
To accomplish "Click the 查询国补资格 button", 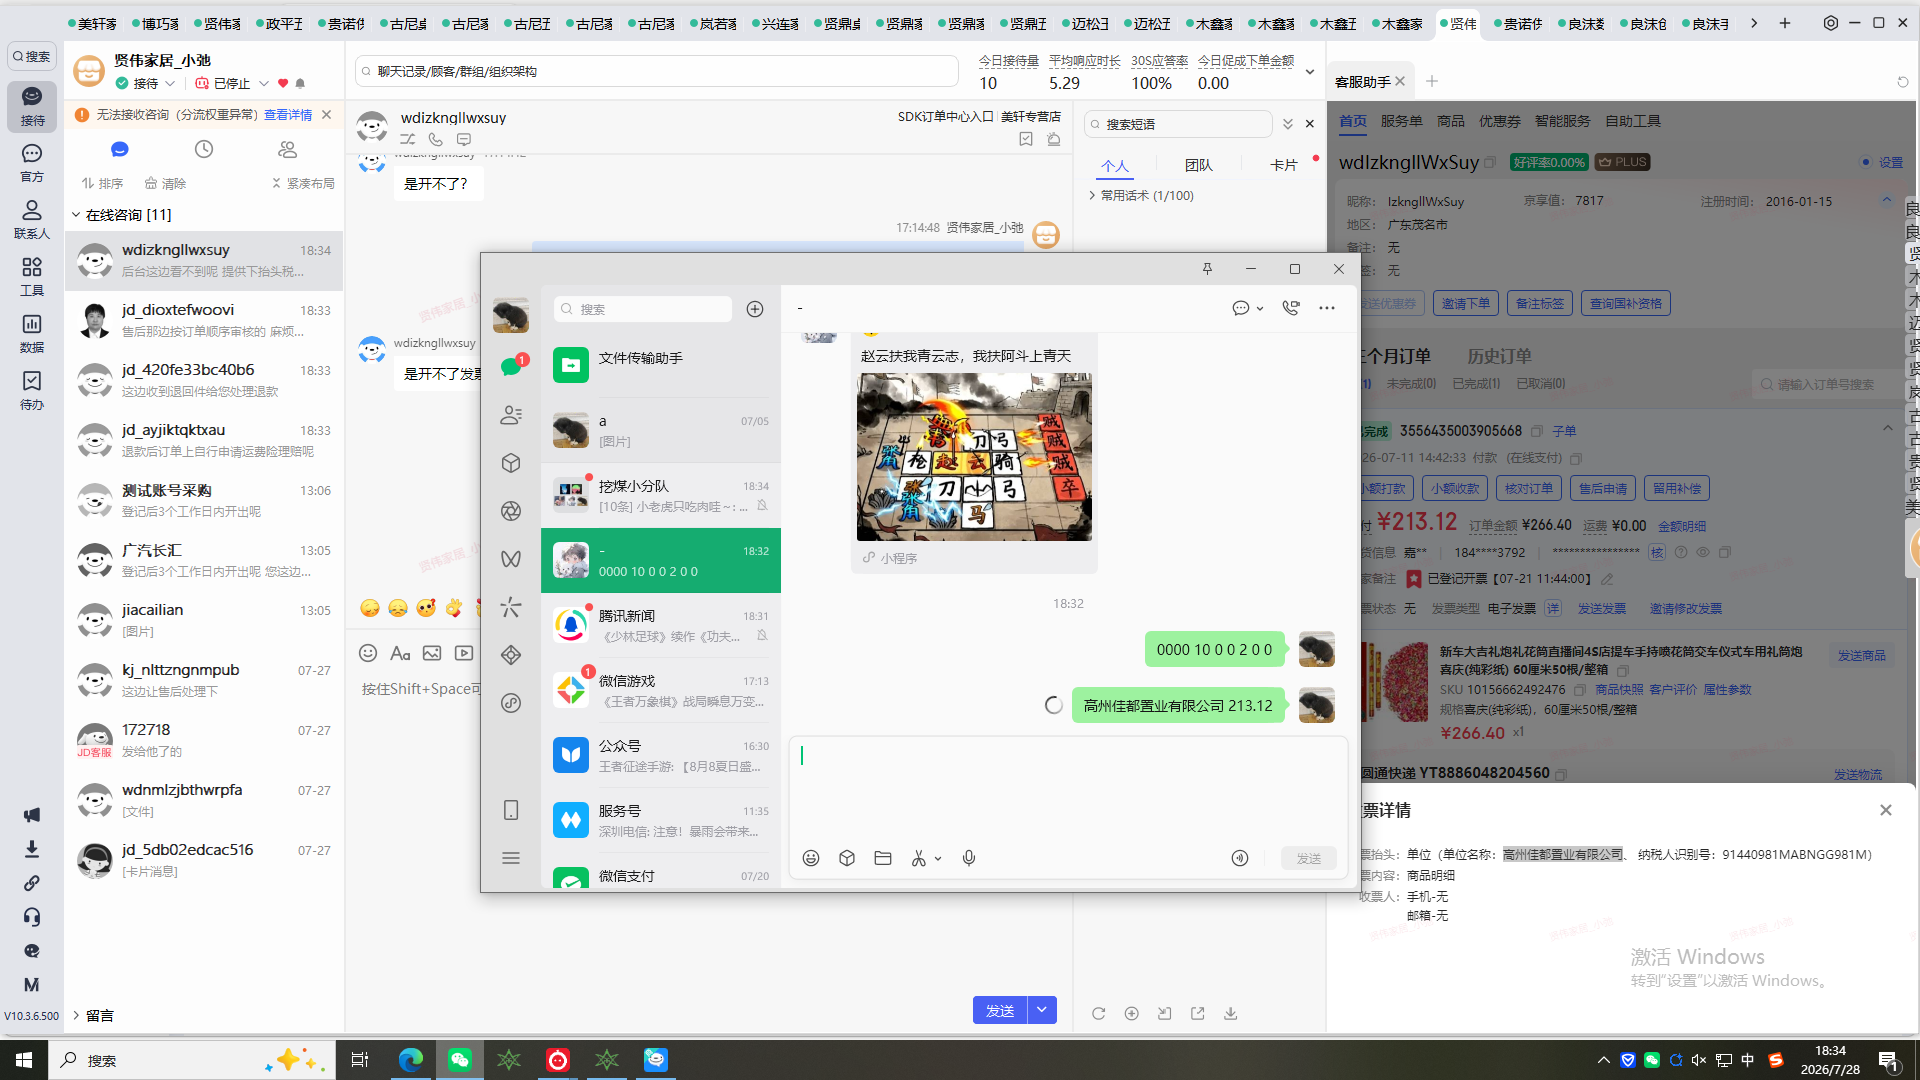I will click(1626, 303).
